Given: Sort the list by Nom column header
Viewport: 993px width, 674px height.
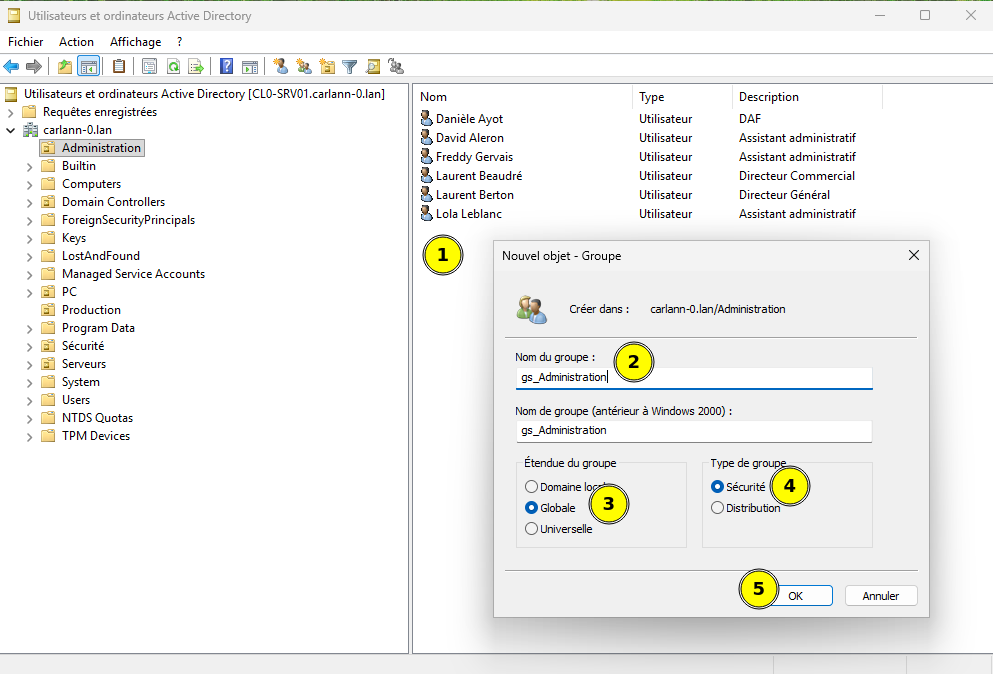Looking at the screenshot, I should click(x=523, y=97).
